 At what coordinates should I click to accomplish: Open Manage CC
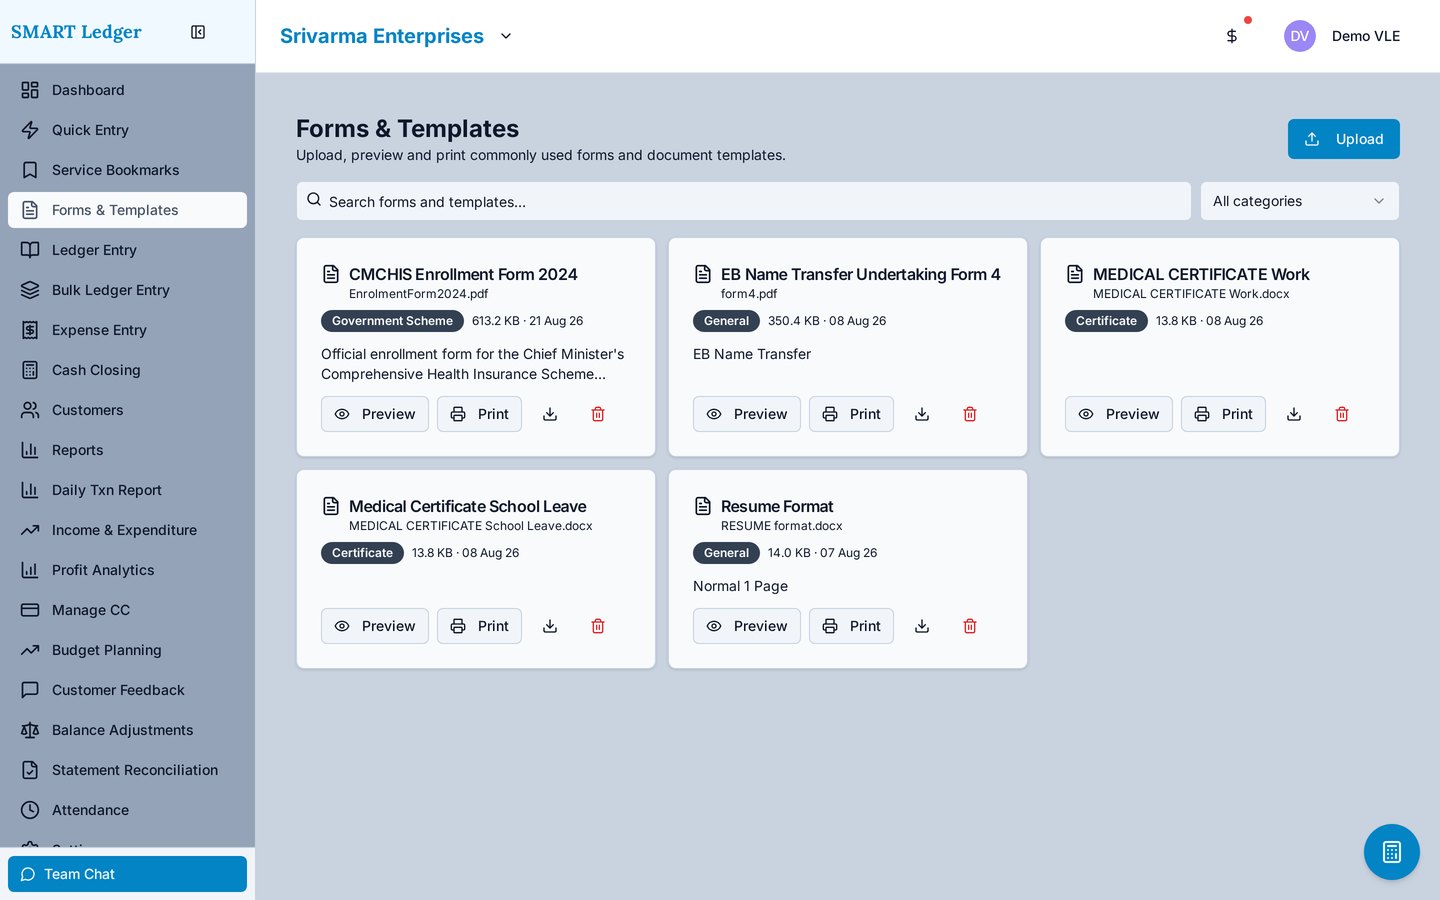pyautogui.click(x=127, y=610)
